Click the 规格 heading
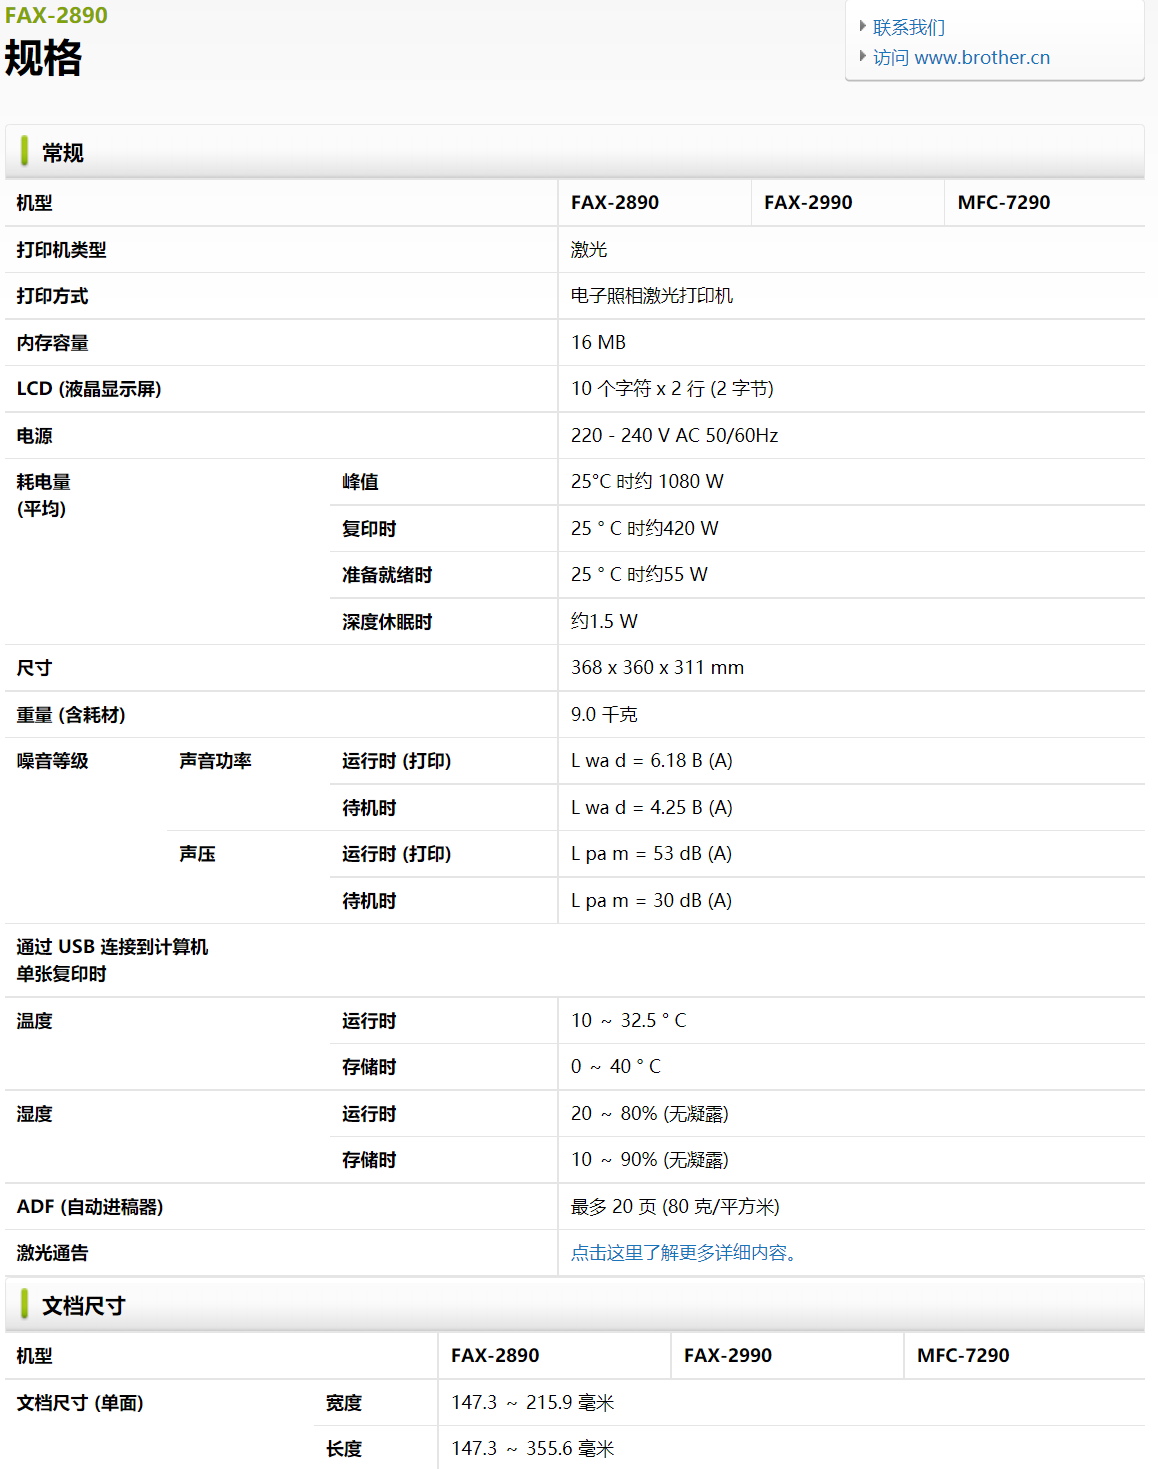Screen dimensions: 1158x1469 click(x=44, y=57)
